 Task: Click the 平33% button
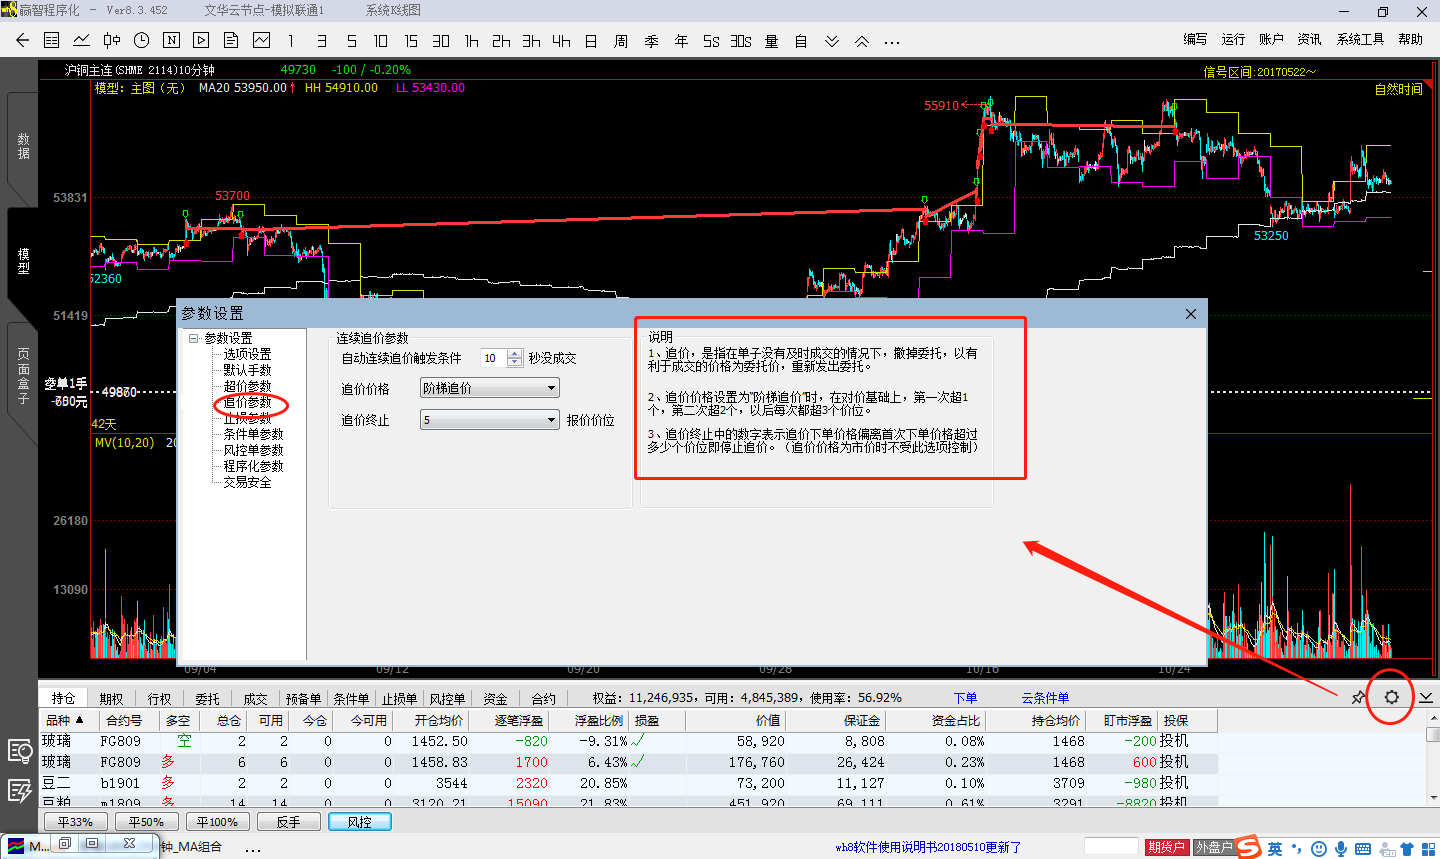[x=75, y=822]
